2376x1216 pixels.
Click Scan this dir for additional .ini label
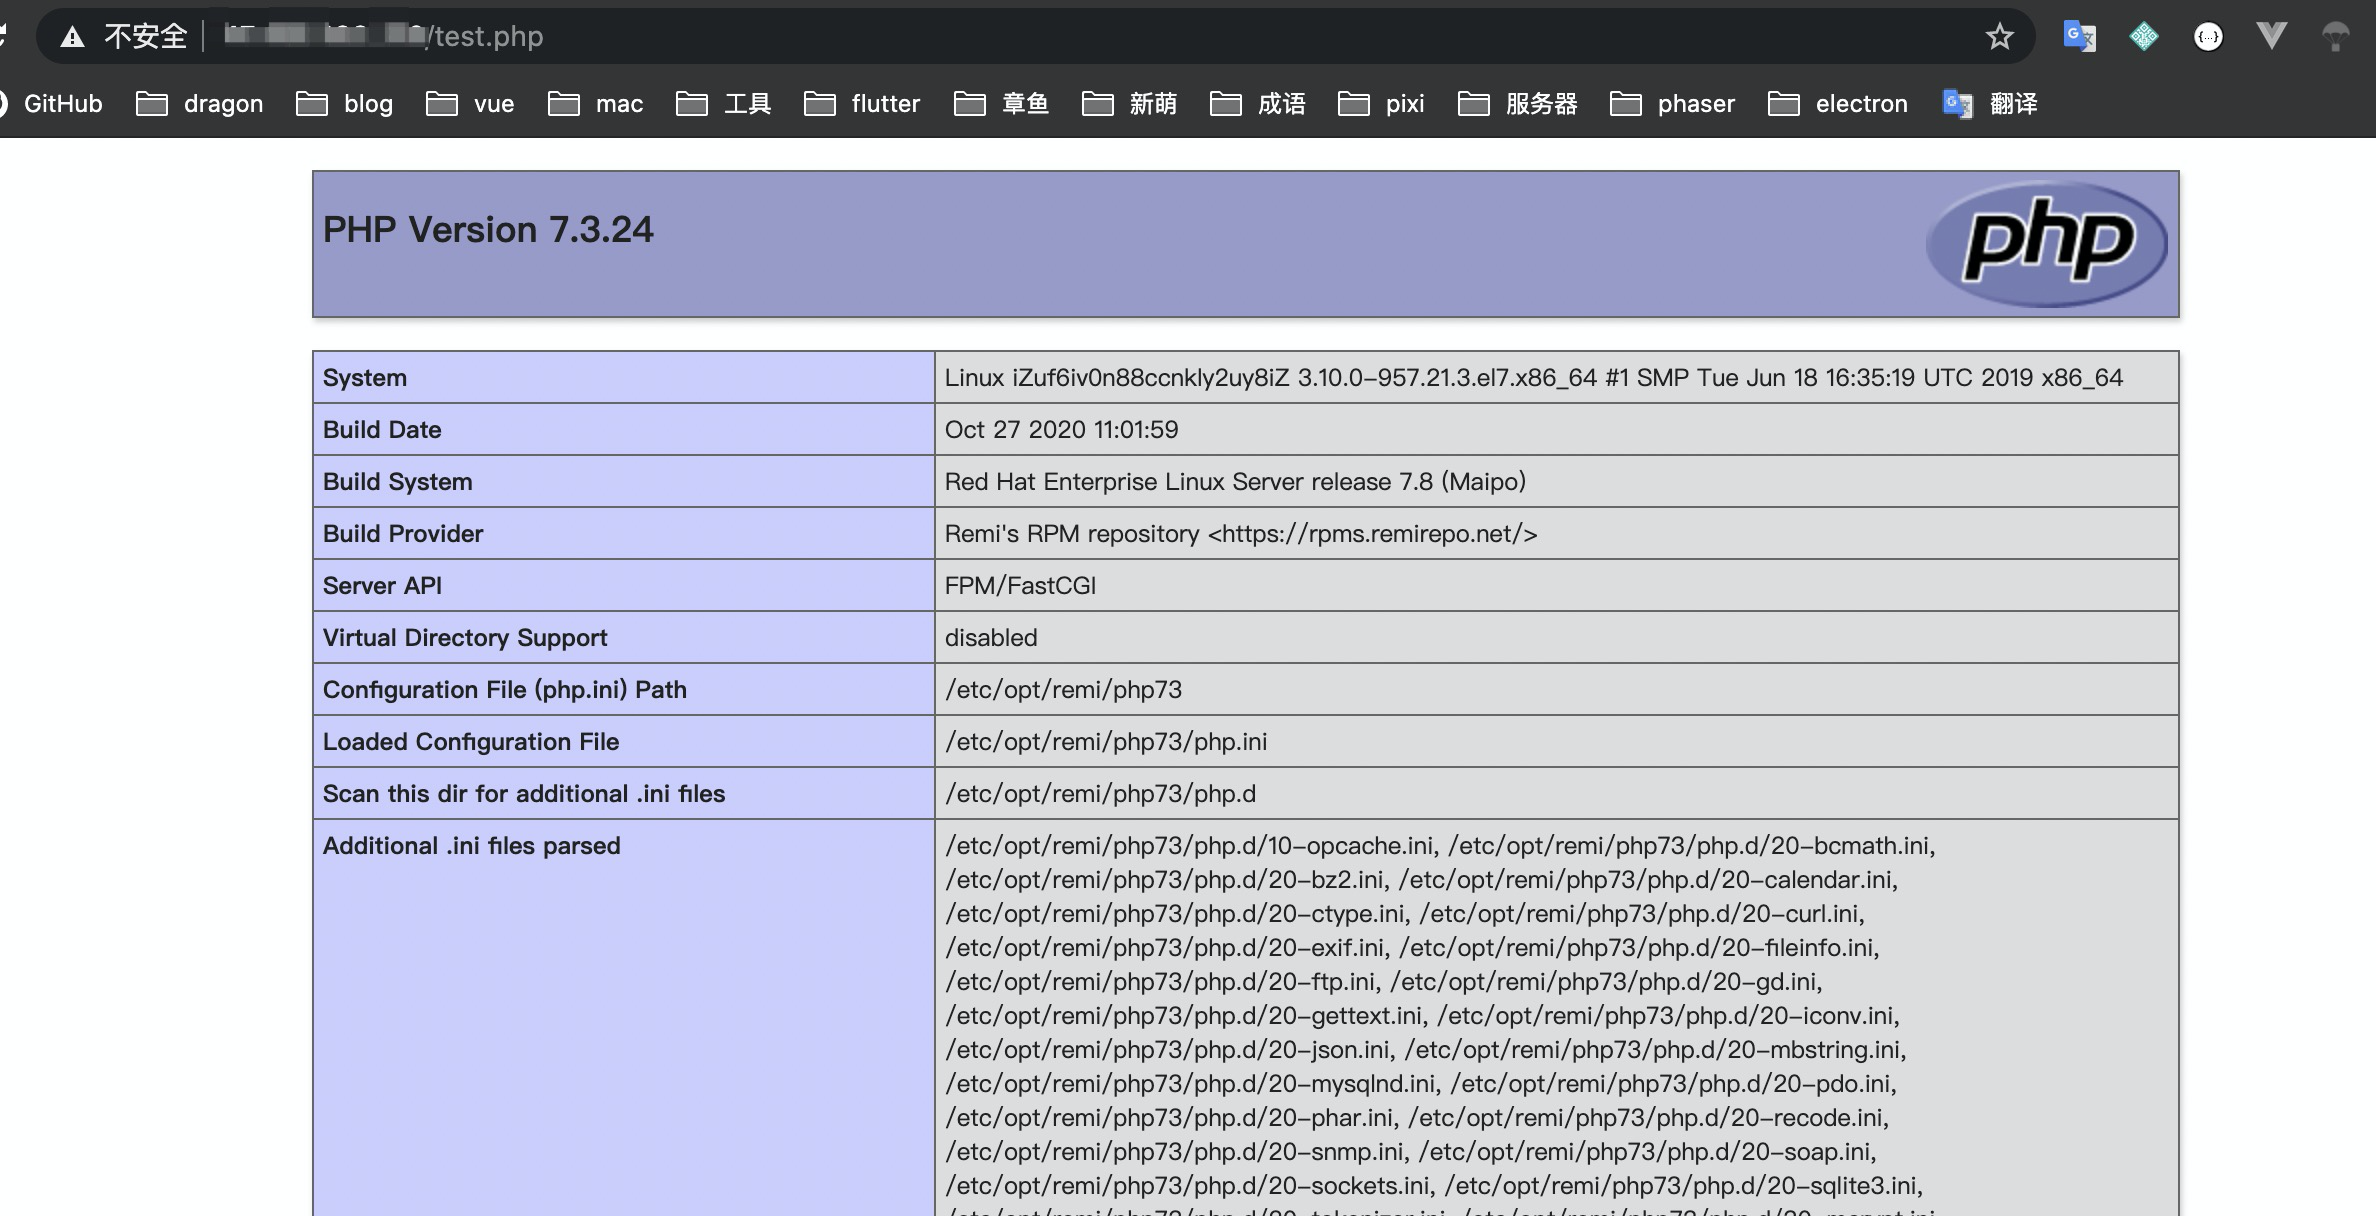coord(524,794)
